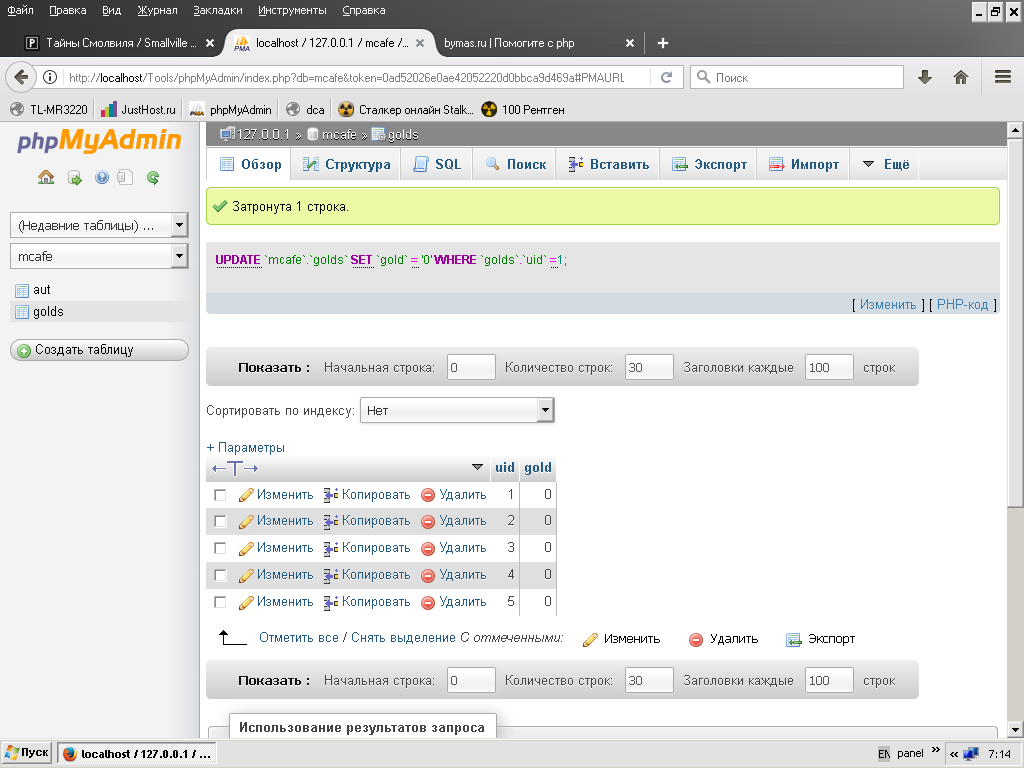1024x768 pixels.
Task: Open Firefox hamburger menu
Action: pos(1002,77)
